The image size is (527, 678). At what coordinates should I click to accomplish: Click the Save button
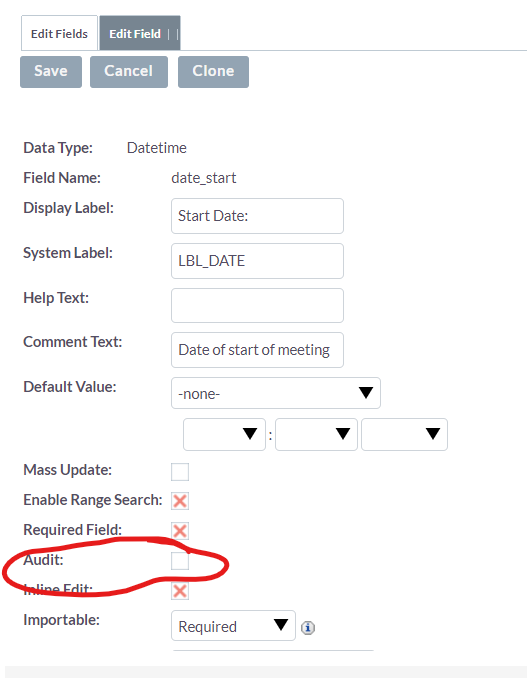coord(51,72)
